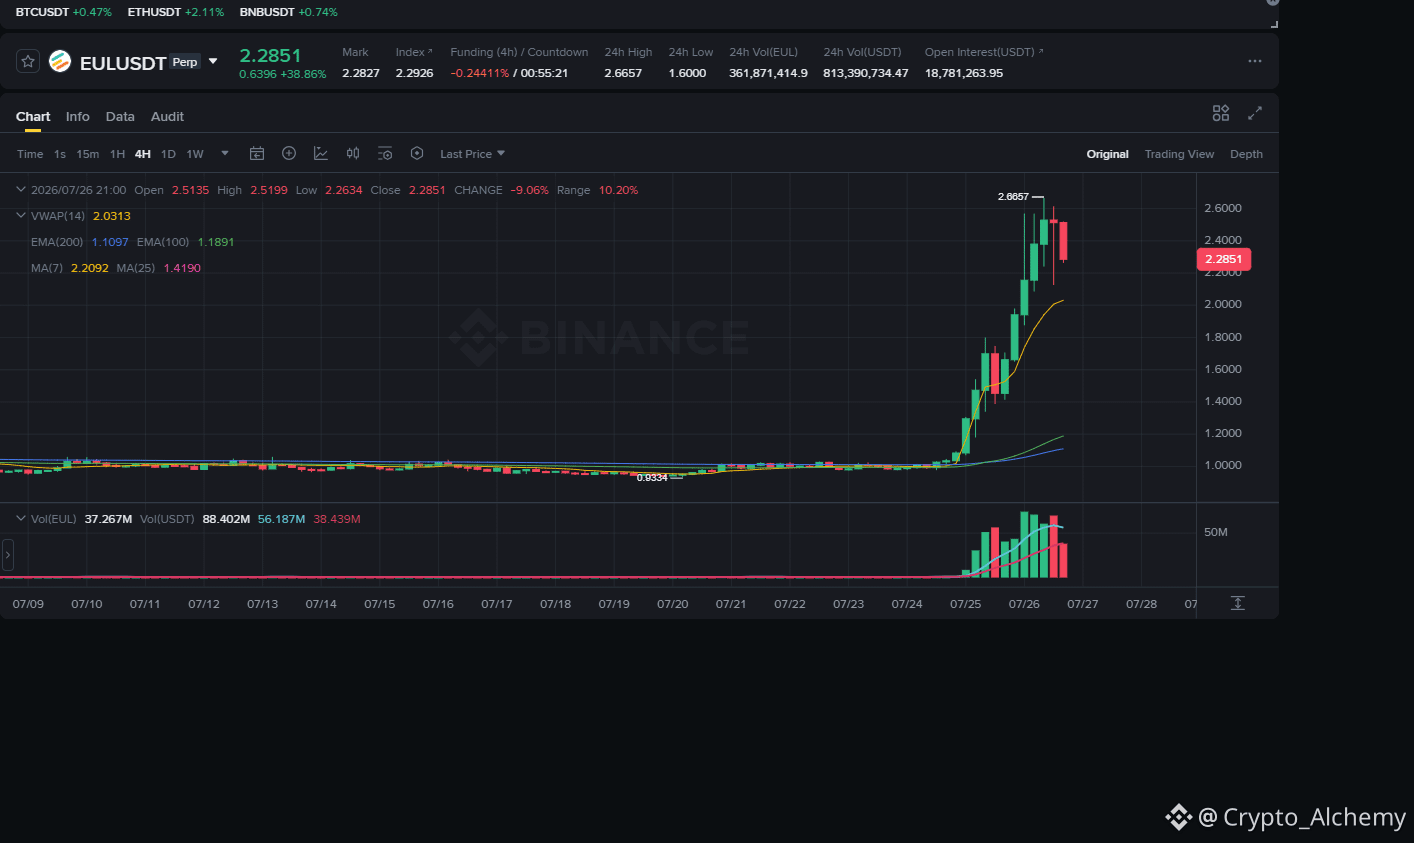
Task: Click the 50M volume axis label
Action: pos(1216,532)
